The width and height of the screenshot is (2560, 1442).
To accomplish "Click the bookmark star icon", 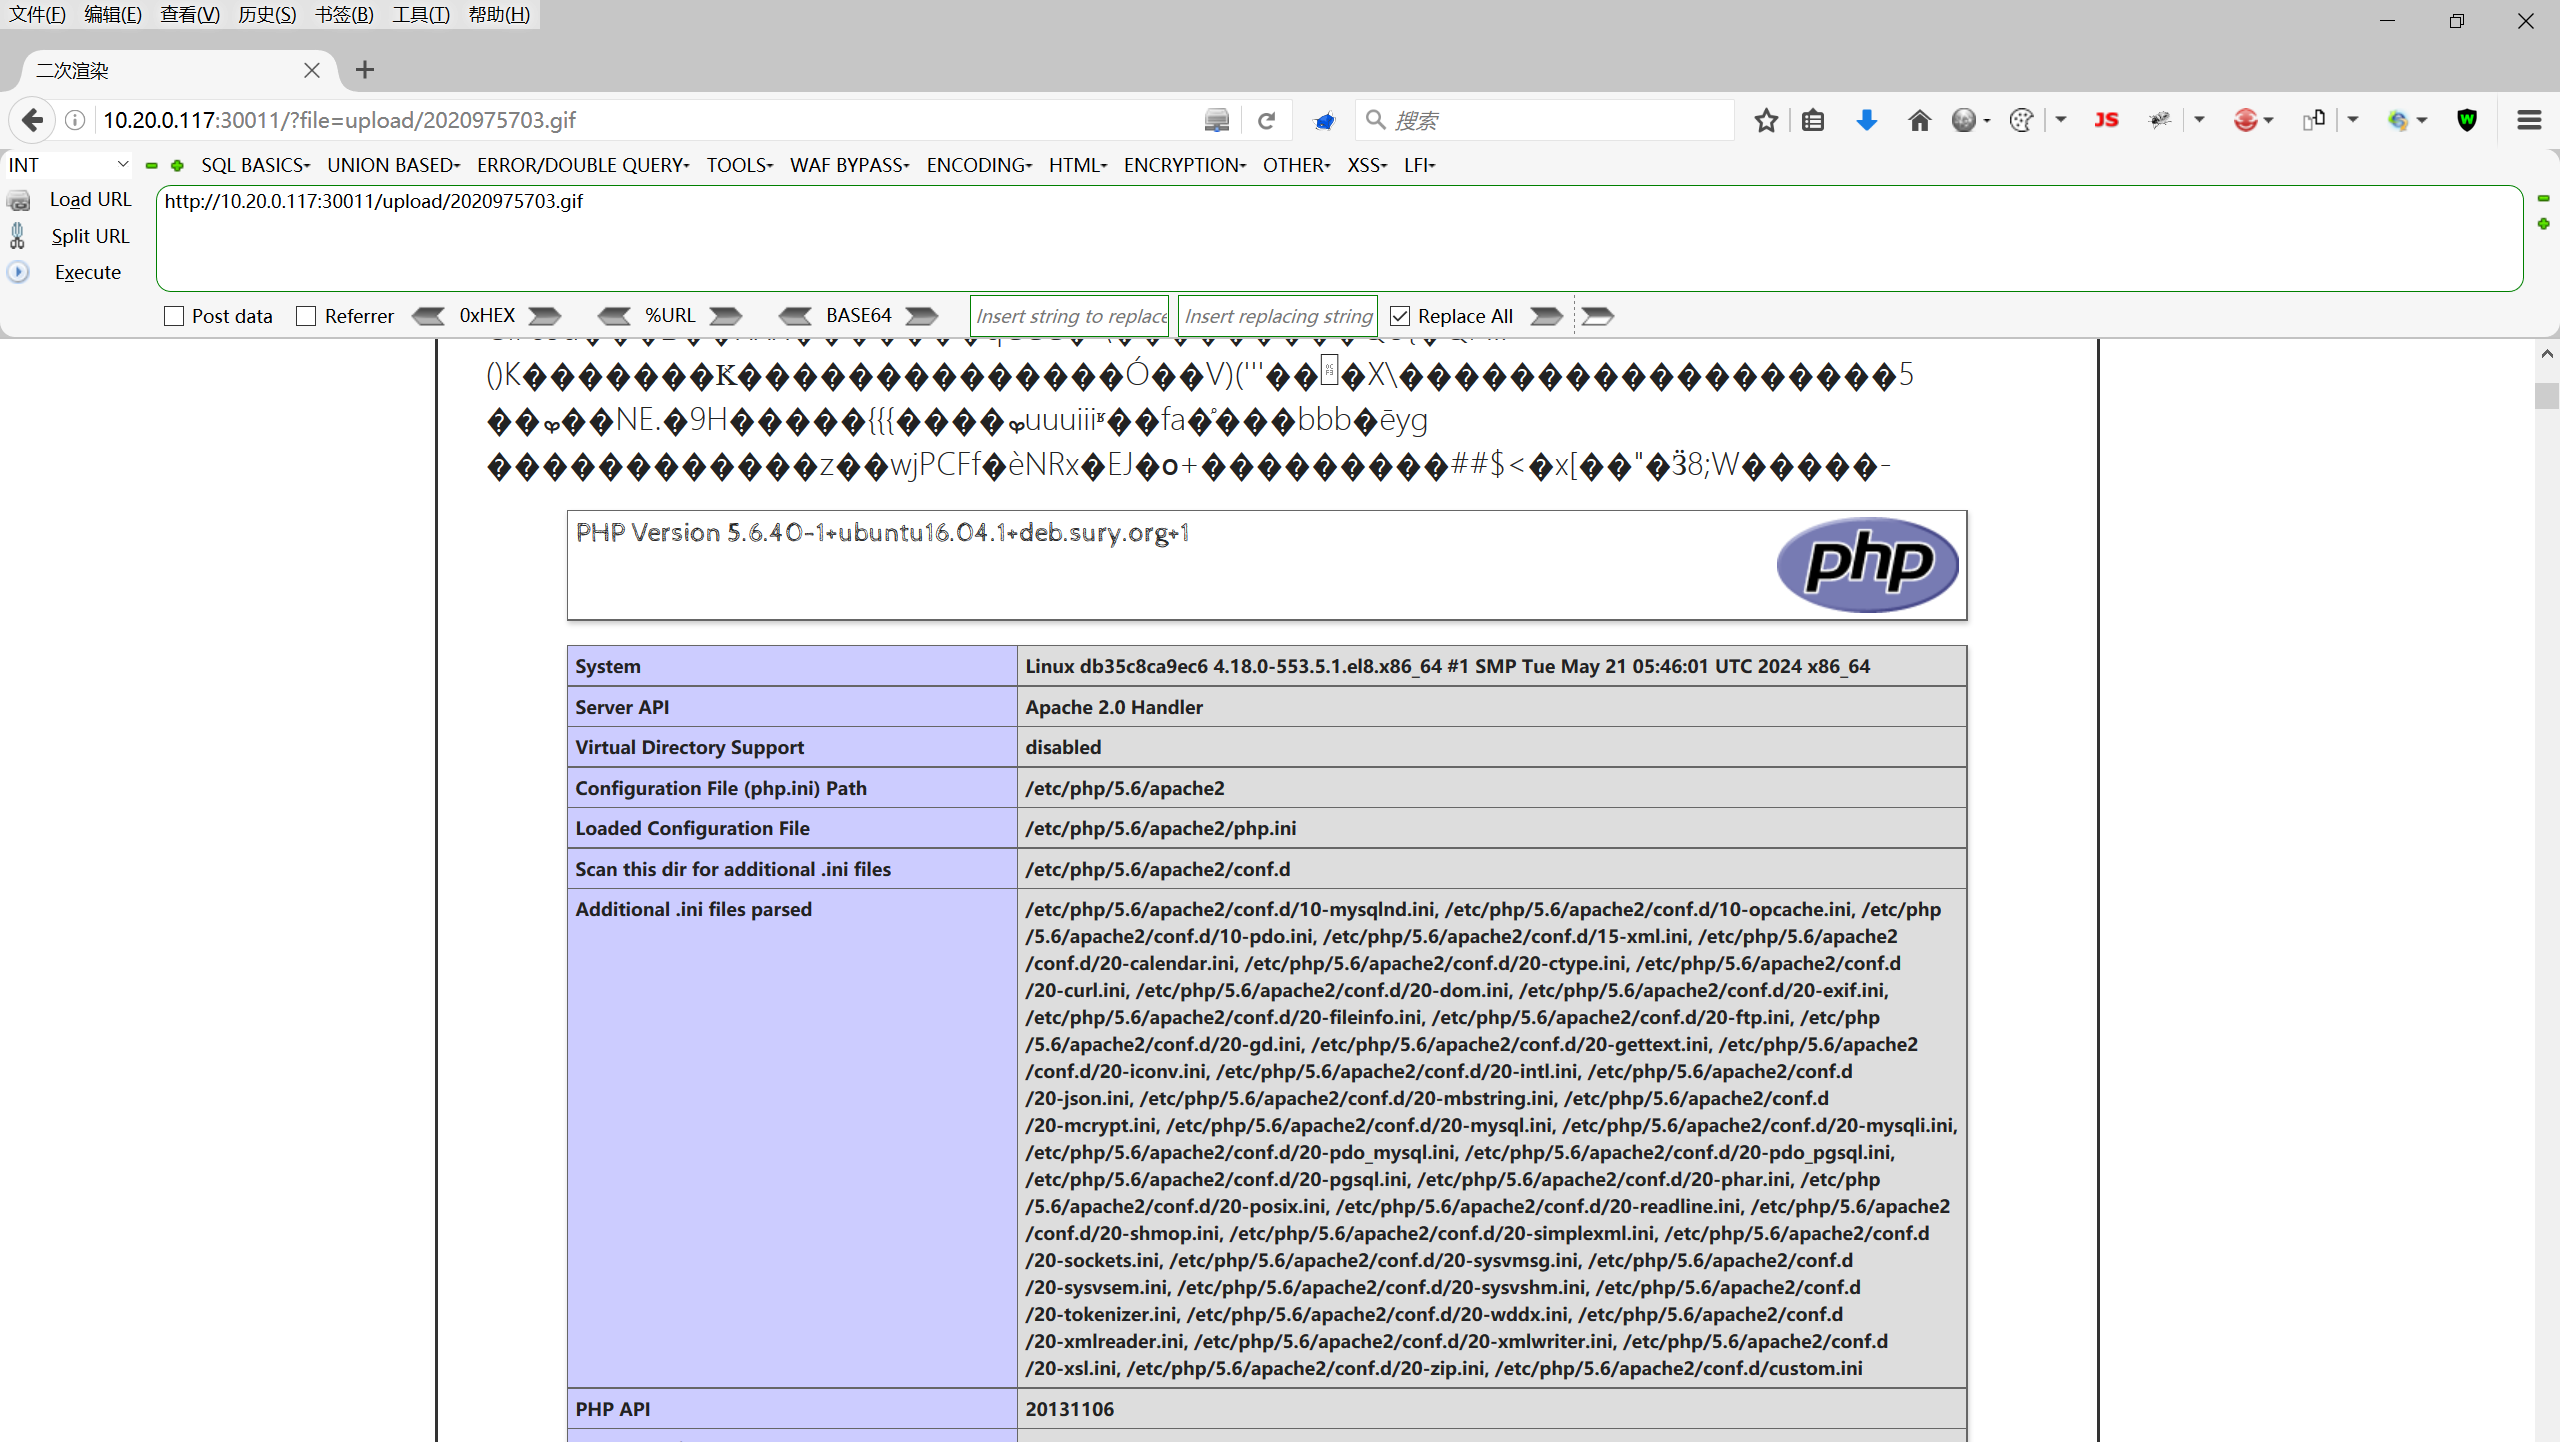I will 1766,120.
